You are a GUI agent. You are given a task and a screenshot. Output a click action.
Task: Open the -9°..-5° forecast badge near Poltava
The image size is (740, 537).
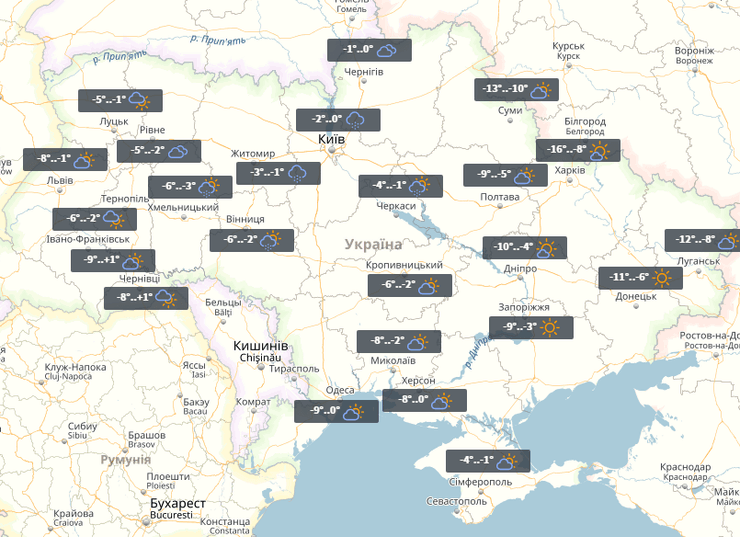coord(505,175)
